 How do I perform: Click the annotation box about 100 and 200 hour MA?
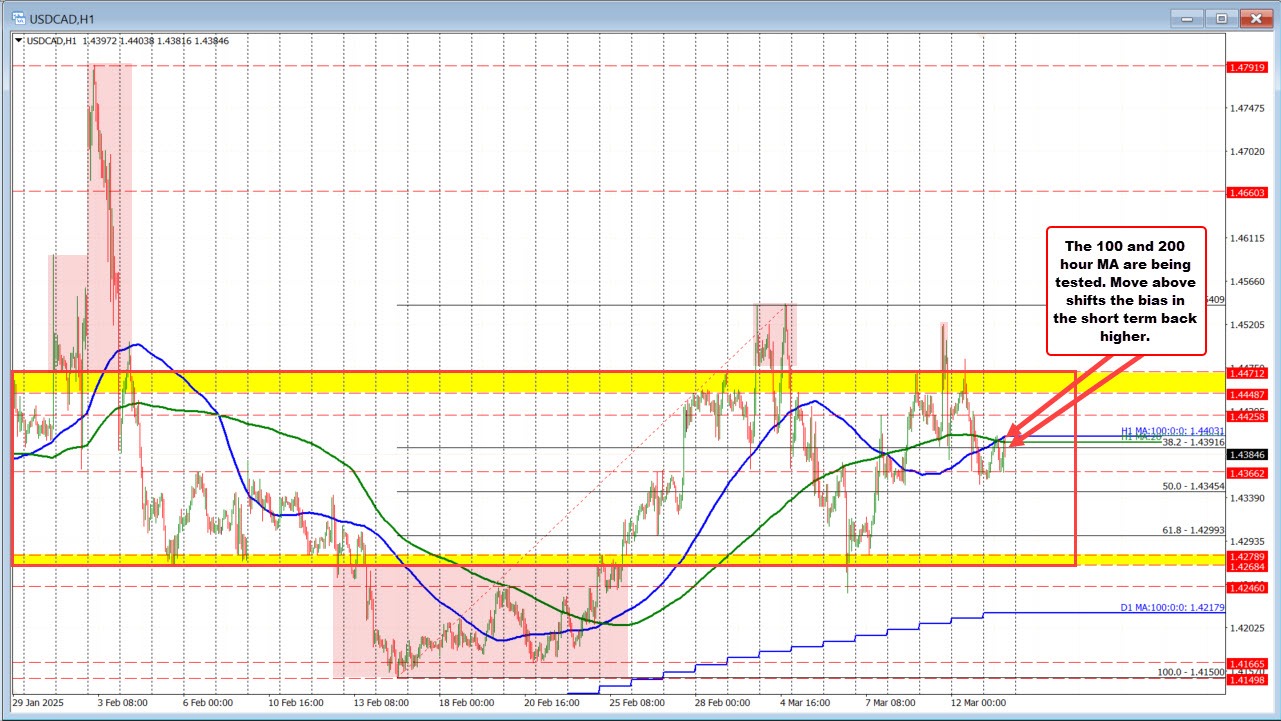pyautogui.click(x=1125, y=290)
